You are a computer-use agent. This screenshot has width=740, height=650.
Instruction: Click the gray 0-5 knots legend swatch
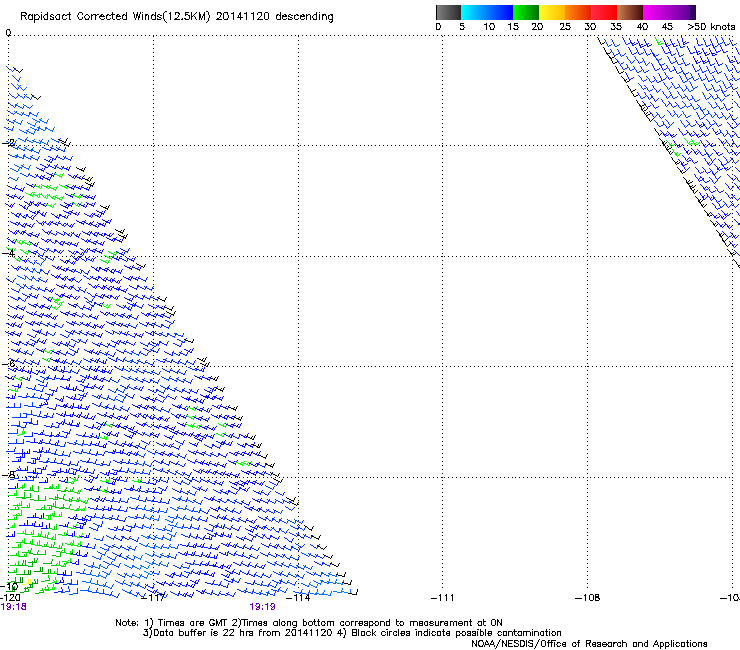coord(448,12)
